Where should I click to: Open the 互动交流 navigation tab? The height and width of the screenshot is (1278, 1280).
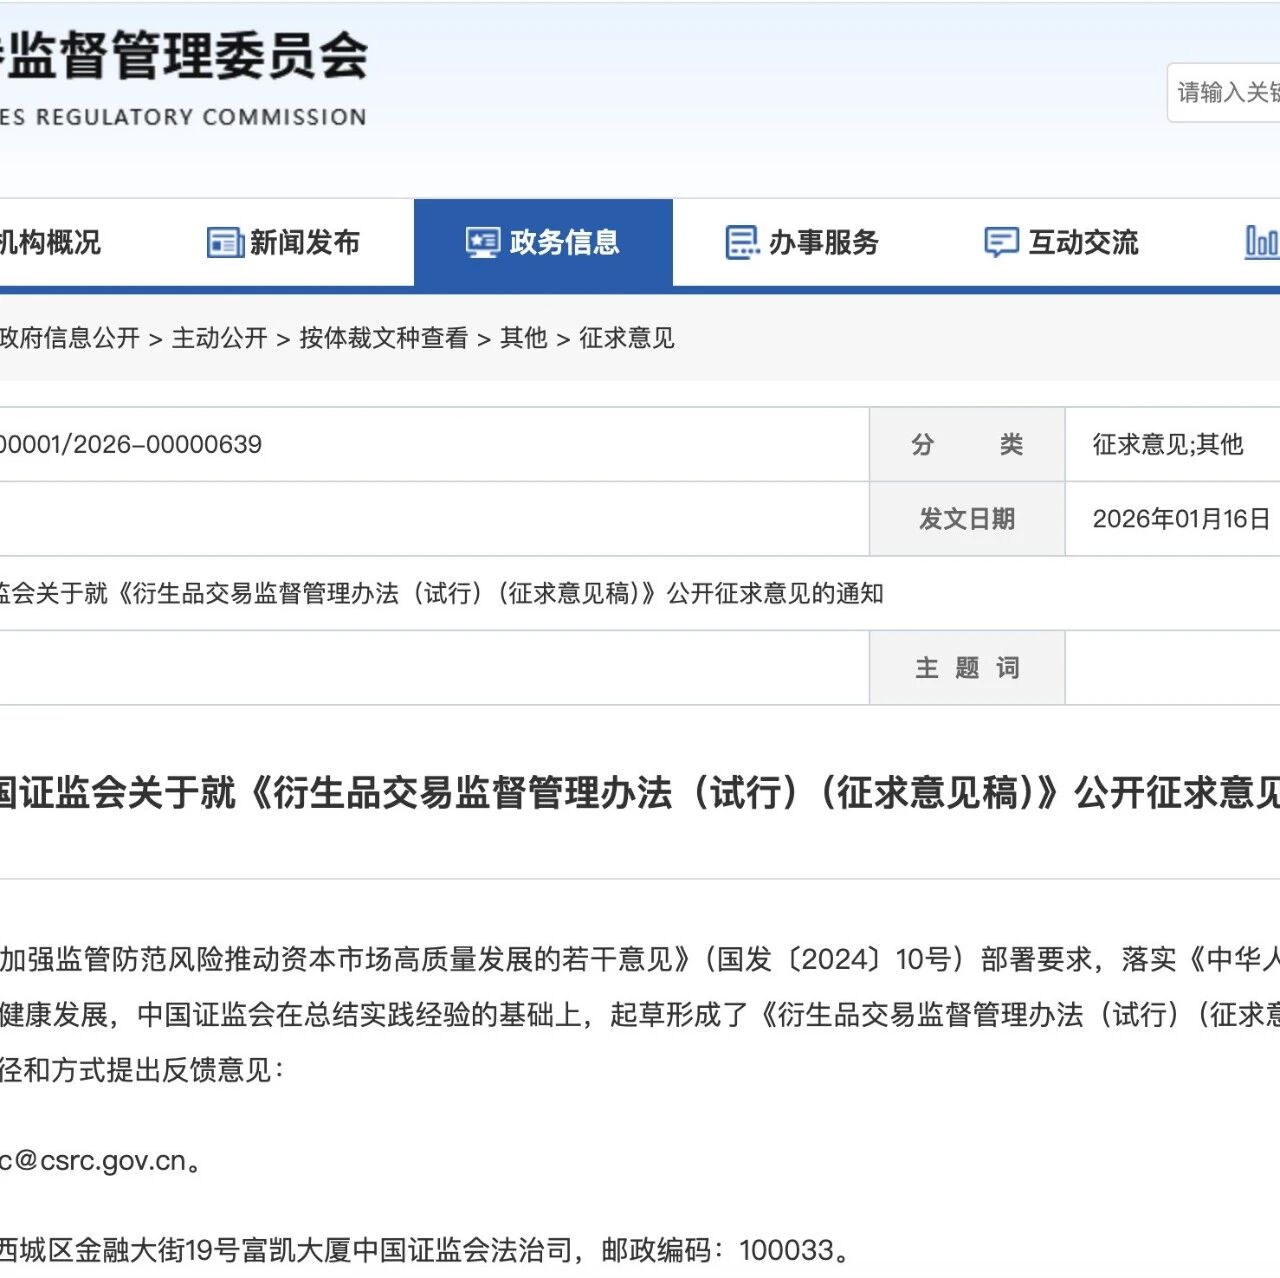click(x=1061, y=242)
